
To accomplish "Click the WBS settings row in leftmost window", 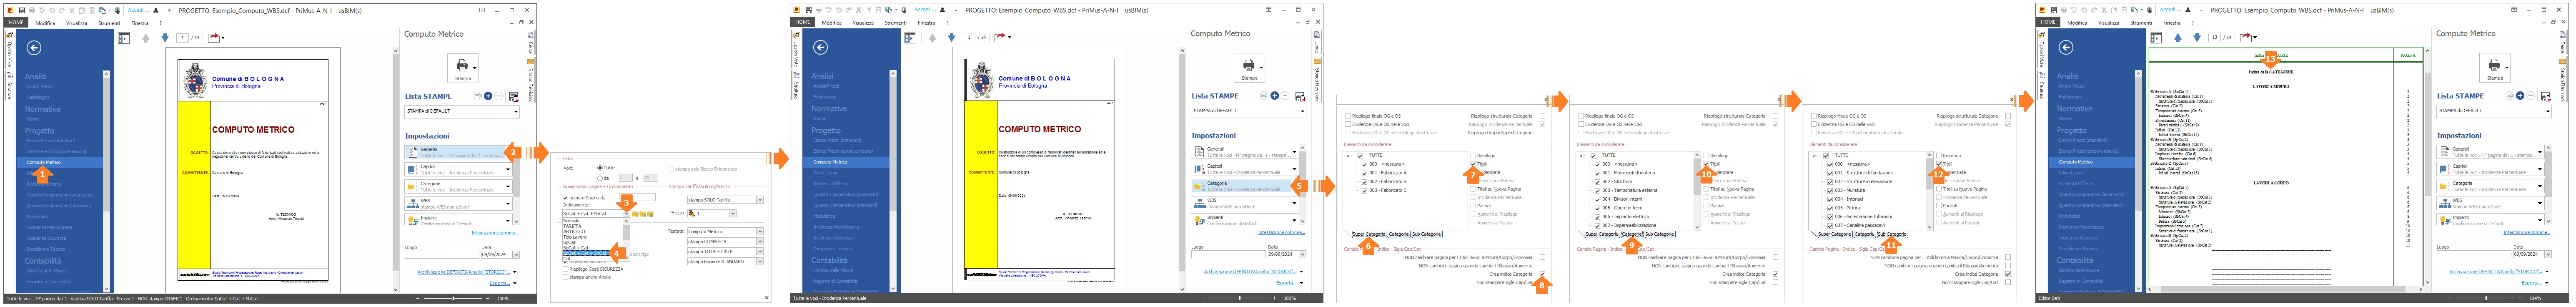I will click(x=459, y=203).
